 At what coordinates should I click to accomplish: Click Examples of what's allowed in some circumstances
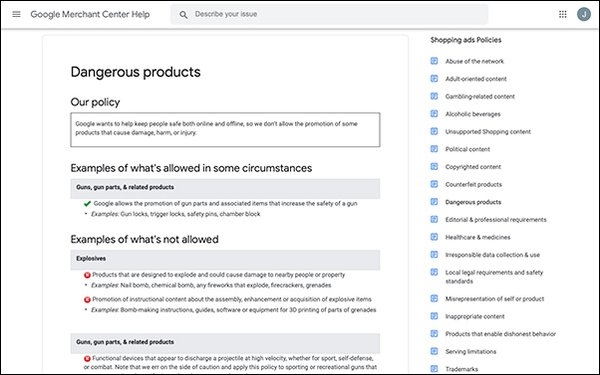[191, 168]
